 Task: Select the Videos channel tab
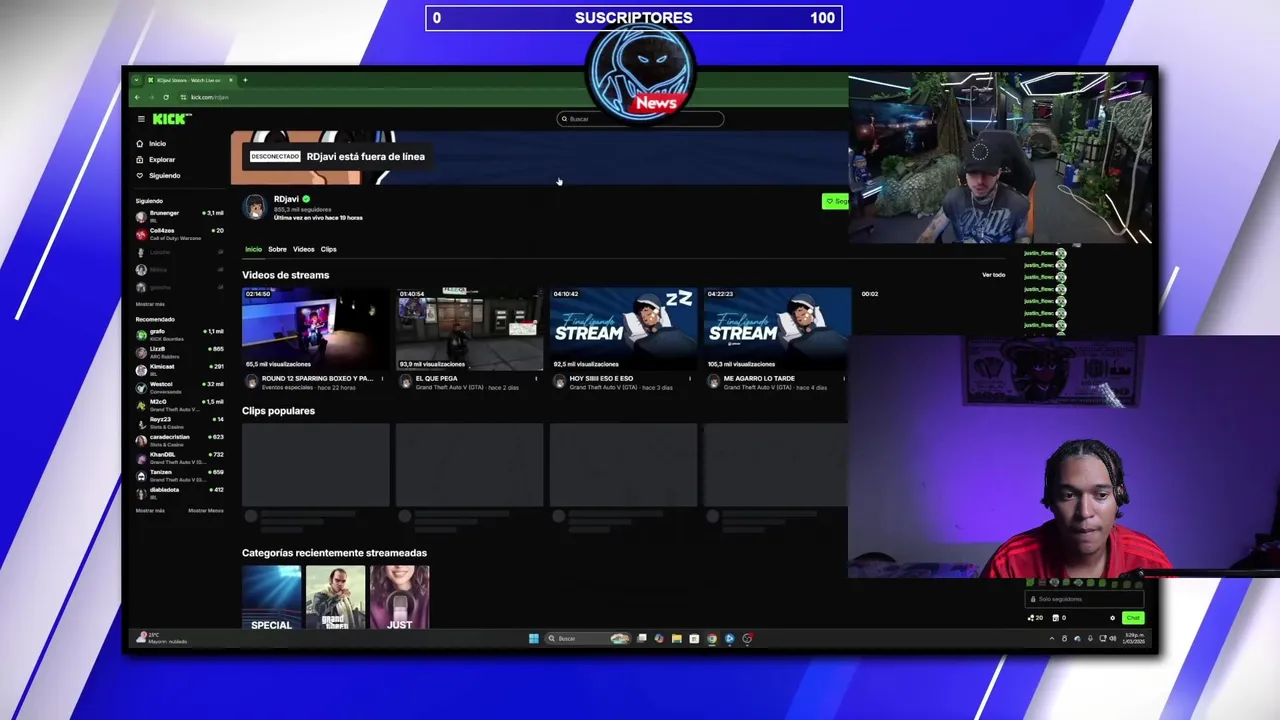click(304, 249)
